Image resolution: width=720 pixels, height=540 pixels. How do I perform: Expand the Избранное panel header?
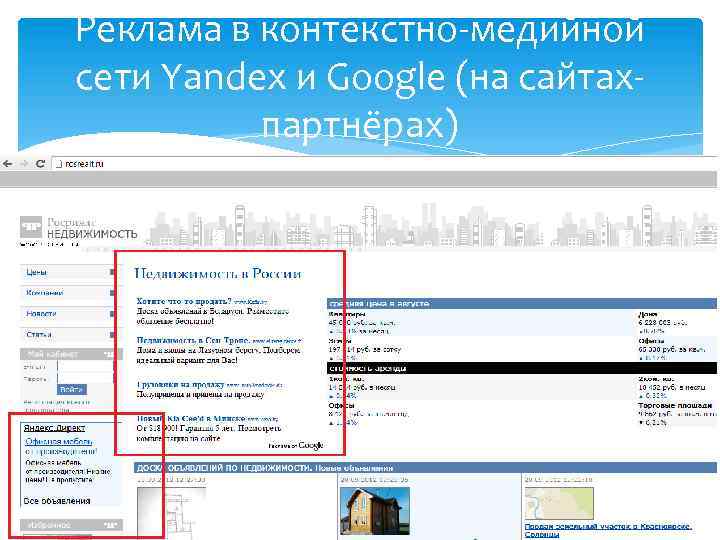point(71,525)
